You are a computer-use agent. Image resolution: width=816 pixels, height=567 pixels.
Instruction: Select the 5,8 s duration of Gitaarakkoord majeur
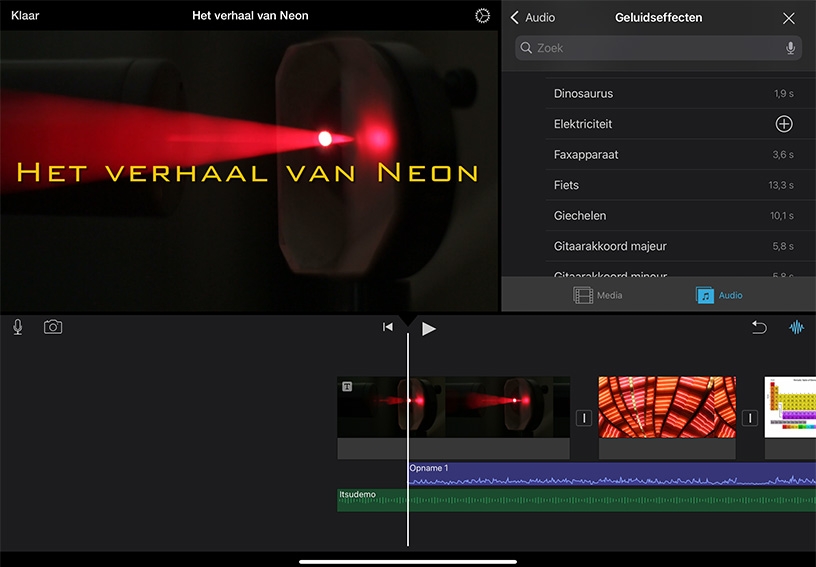click(783, 246)
